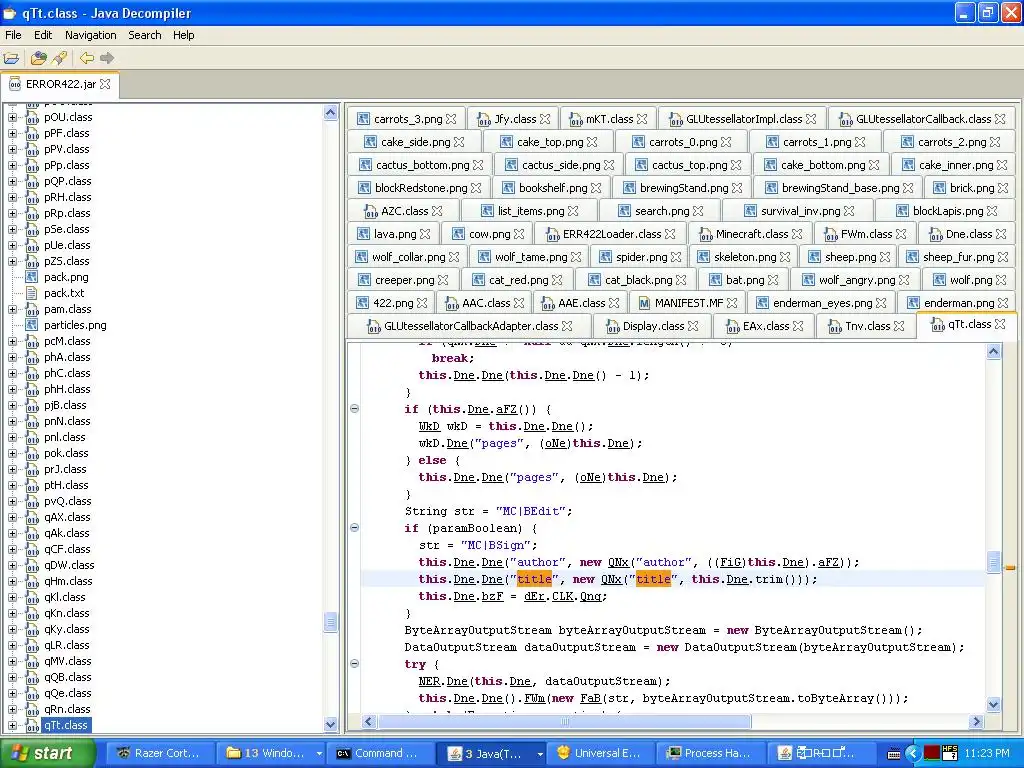Expand the pZS.class tree node
This screenshot has width=1024, height=768.
[x=12, y=261]
